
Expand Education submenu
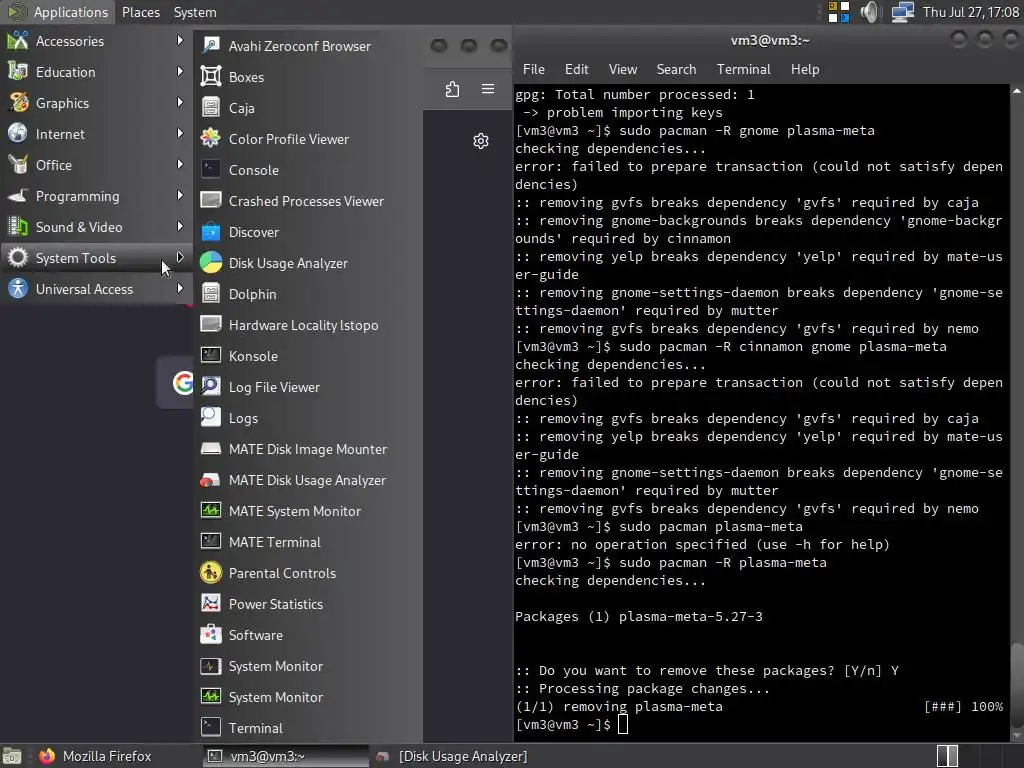(x=96, y=72)
